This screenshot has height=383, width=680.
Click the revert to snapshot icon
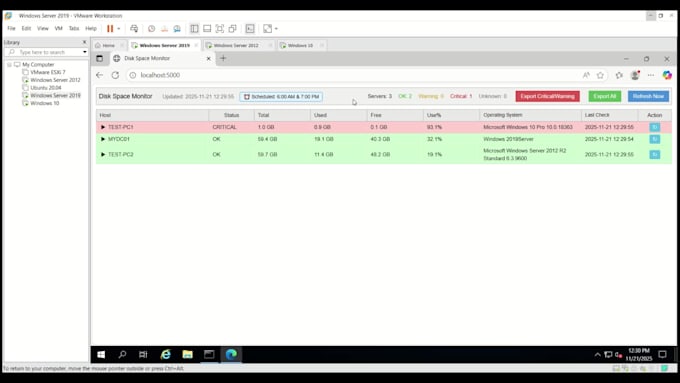coord(164,29)
